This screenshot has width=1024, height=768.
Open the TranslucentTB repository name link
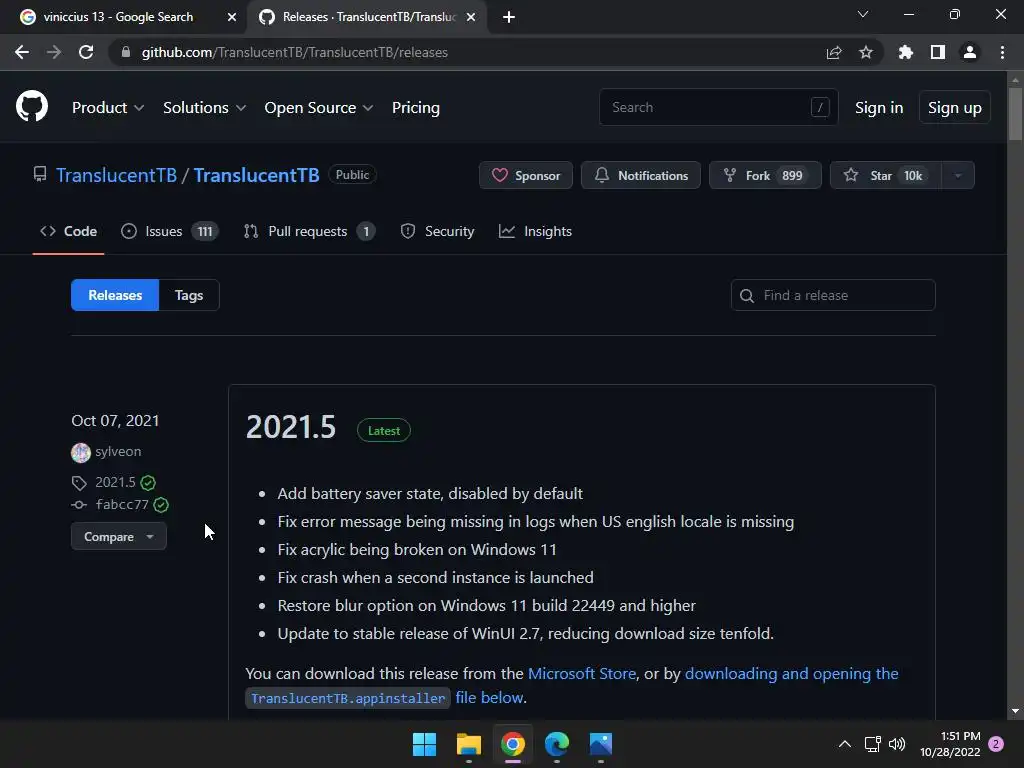(256, 175)
